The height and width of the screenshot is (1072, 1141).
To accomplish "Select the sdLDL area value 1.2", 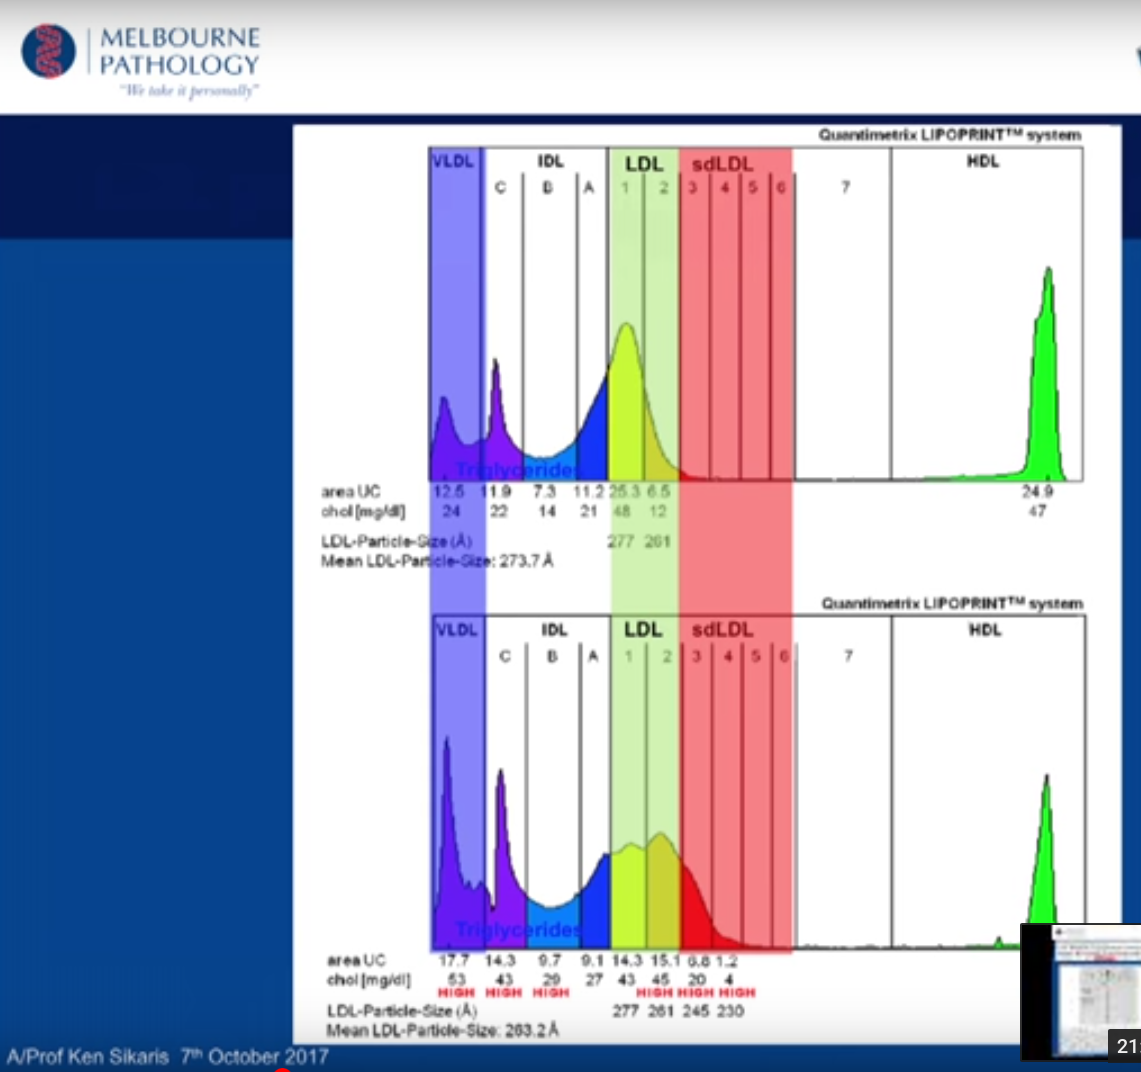I will [x=726, y=961].
